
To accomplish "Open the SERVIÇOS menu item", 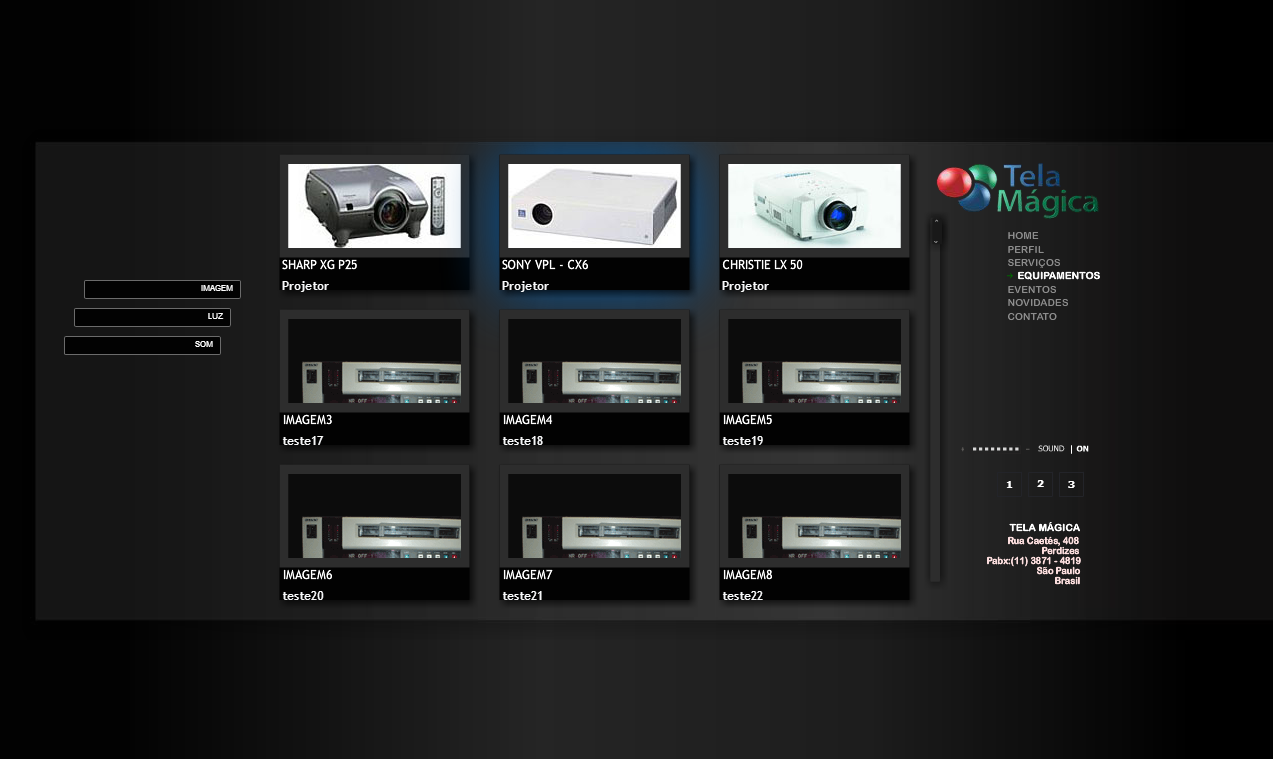I will click(x=1034, y=263).
